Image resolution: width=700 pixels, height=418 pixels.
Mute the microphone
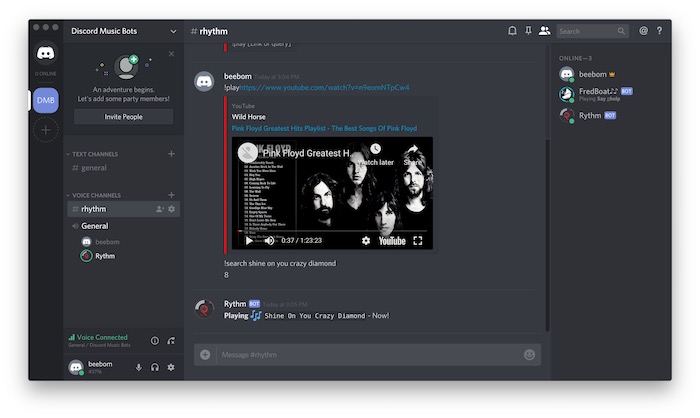pyautogui.click(x=139, y=367)
